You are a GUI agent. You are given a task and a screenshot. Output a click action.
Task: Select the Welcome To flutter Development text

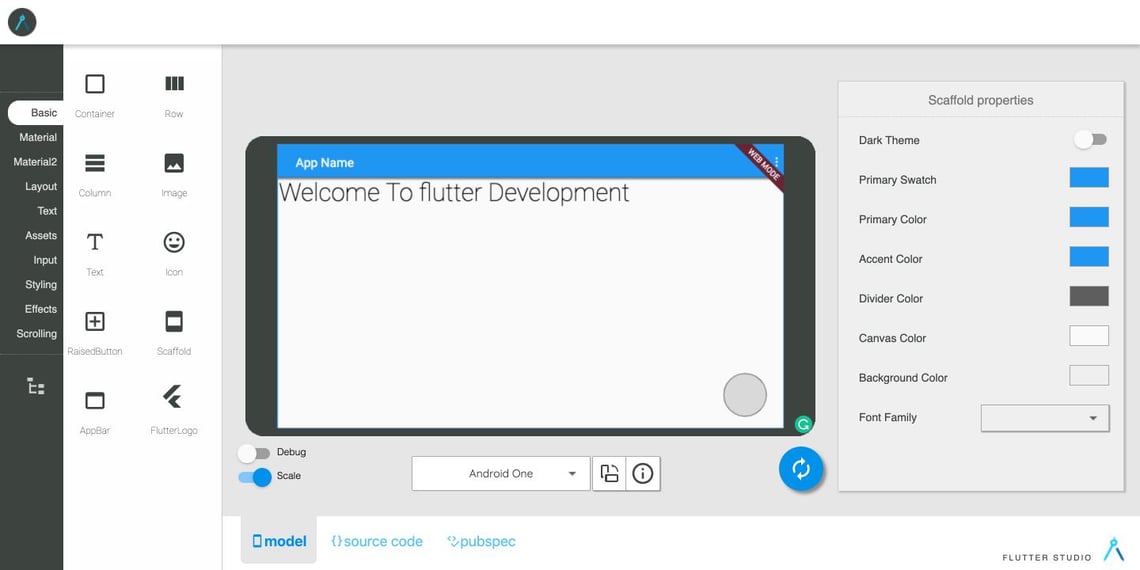click(454, 193)
